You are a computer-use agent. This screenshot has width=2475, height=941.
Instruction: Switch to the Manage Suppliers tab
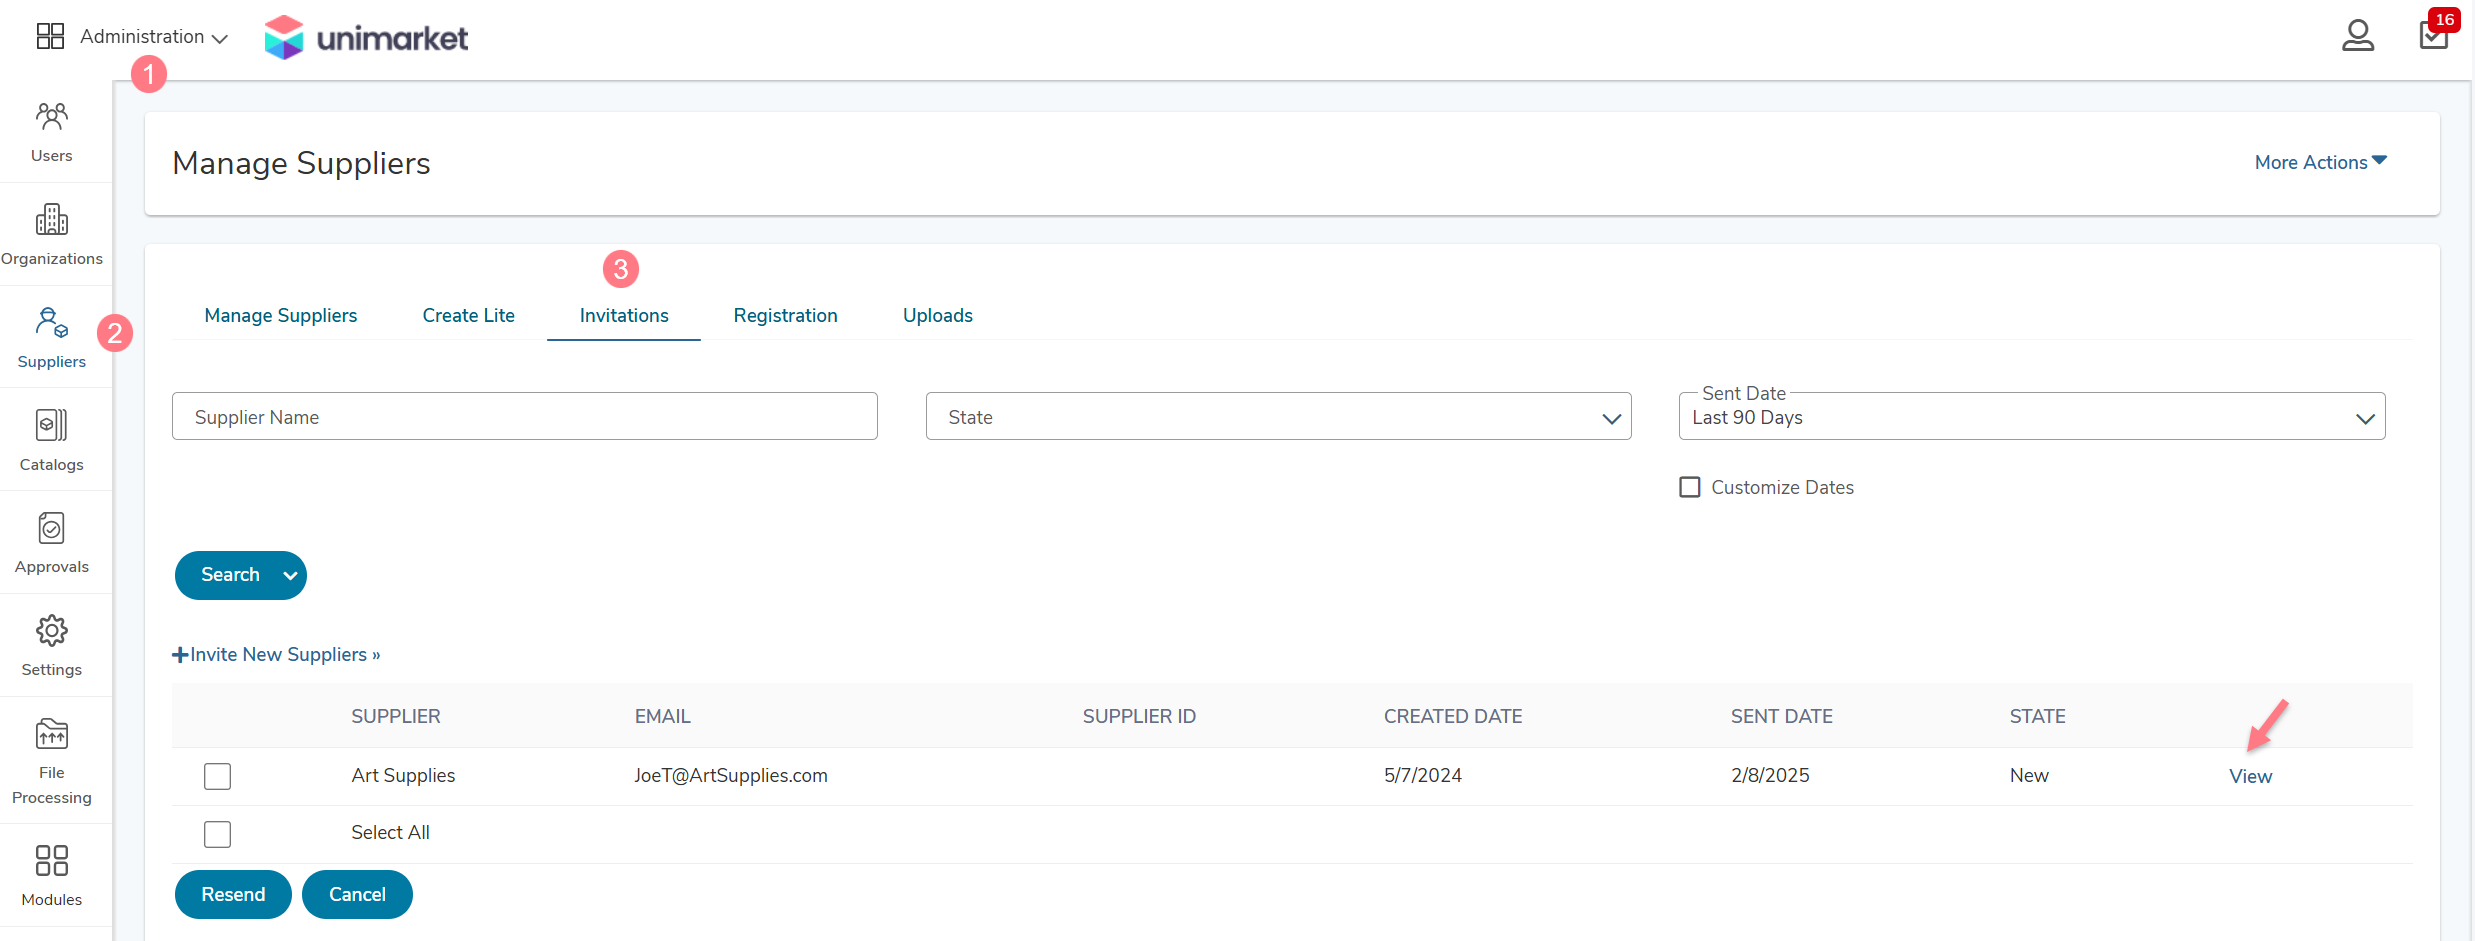coord(281,315)
